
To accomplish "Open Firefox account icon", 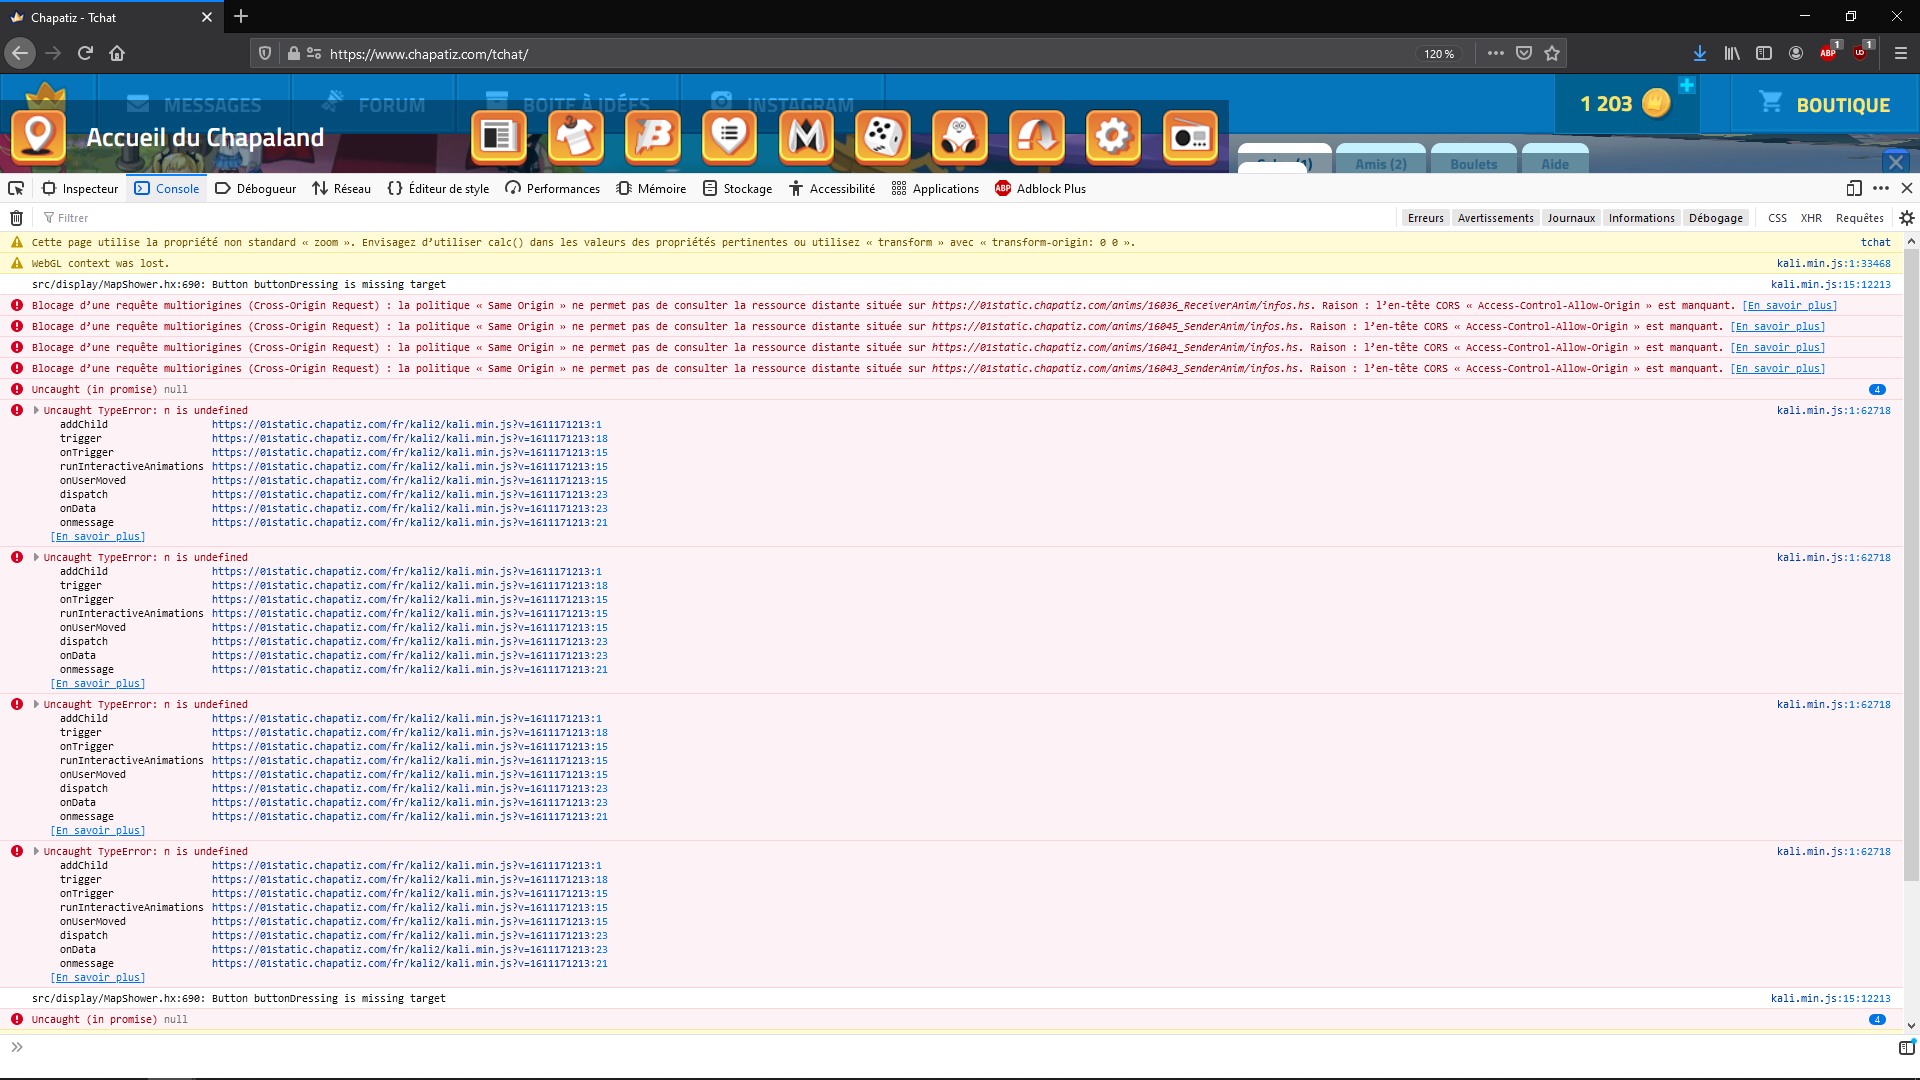I will tap(1796, 53).
